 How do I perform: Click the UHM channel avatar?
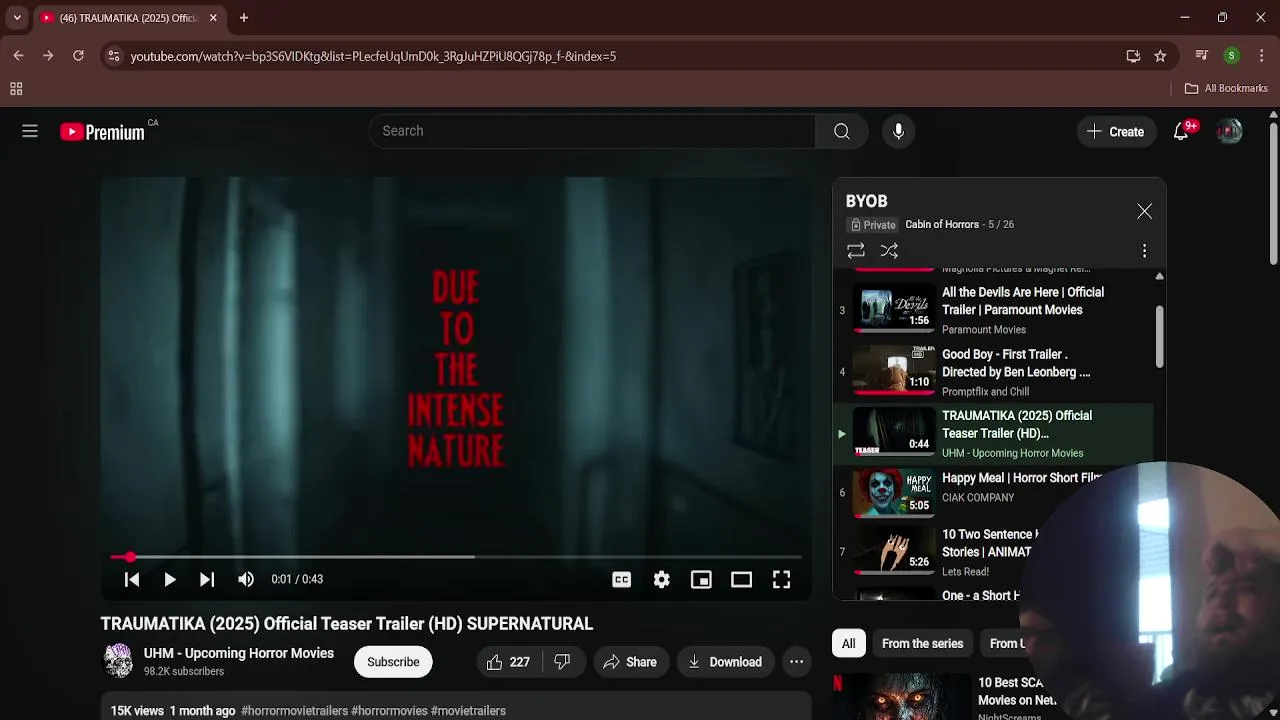pos(118,661)
